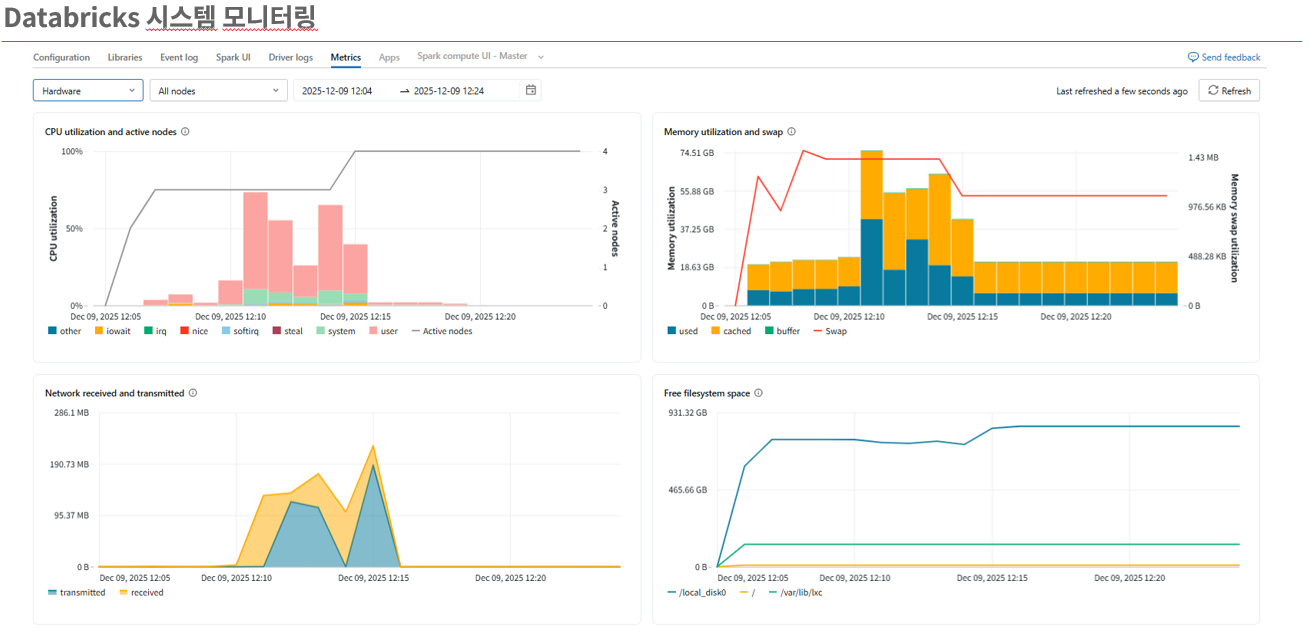Click the 'system' color swatch in CPU legend
This screenshot has height=637, width=1310.
(x=321, y=331)
